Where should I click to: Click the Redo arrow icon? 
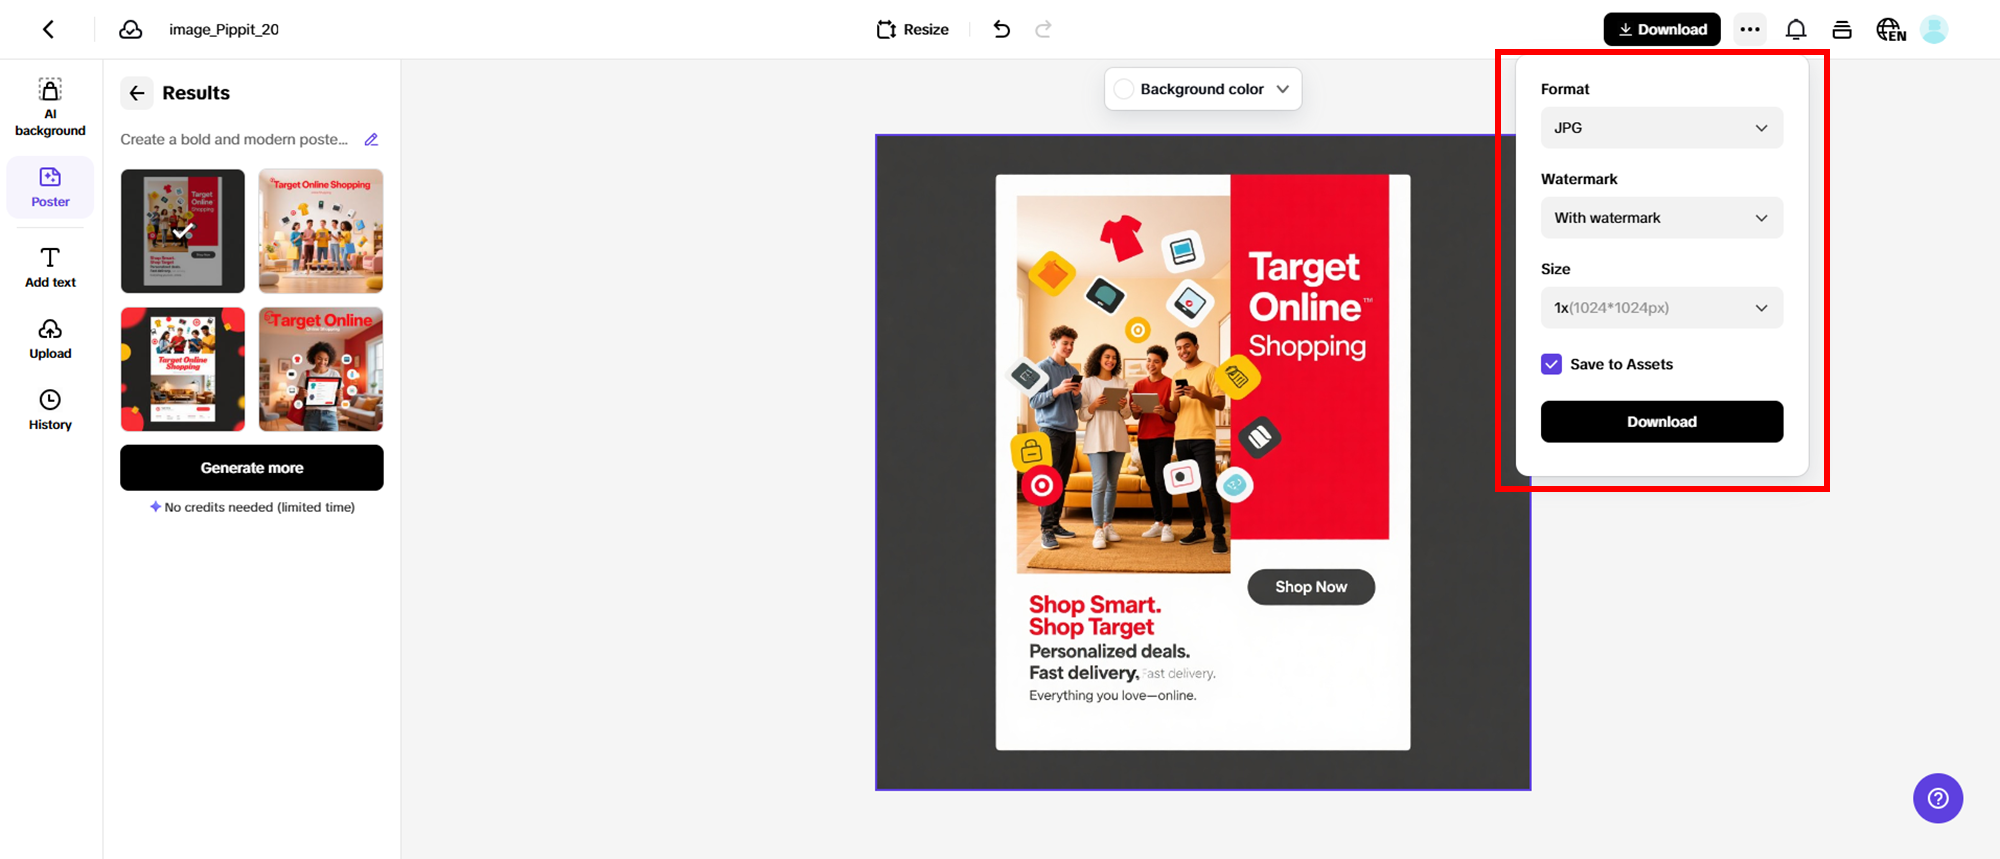tap(1043, 29)
